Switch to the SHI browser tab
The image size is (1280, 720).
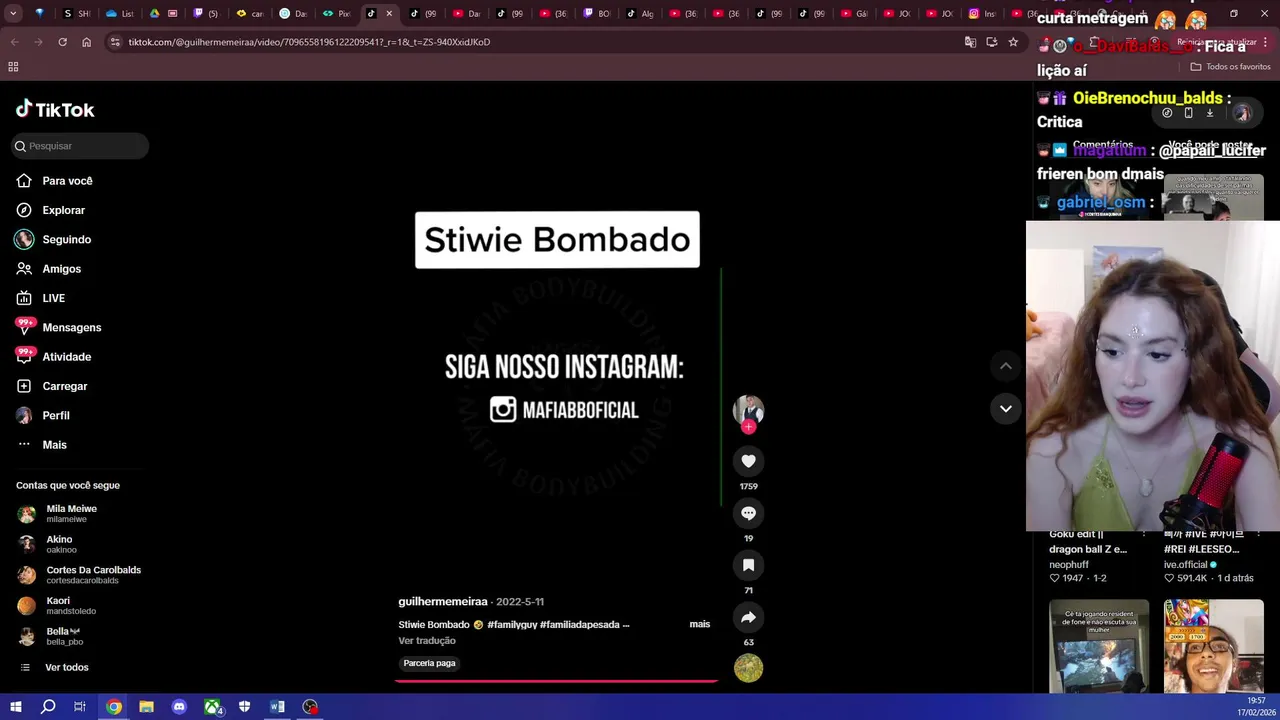pyautogui.click(x=77, y=14)
